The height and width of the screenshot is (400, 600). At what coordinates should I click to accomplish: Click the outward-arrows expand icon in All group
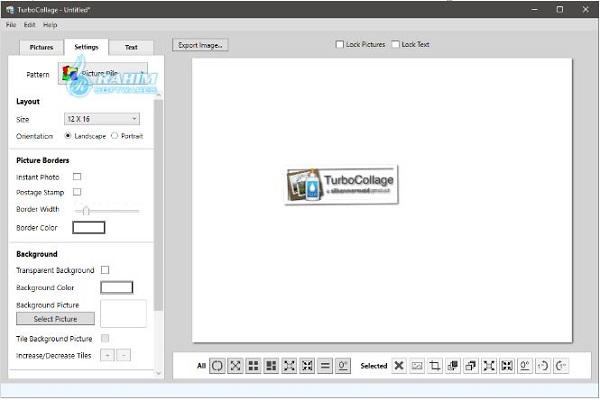[x=289, y=366]
